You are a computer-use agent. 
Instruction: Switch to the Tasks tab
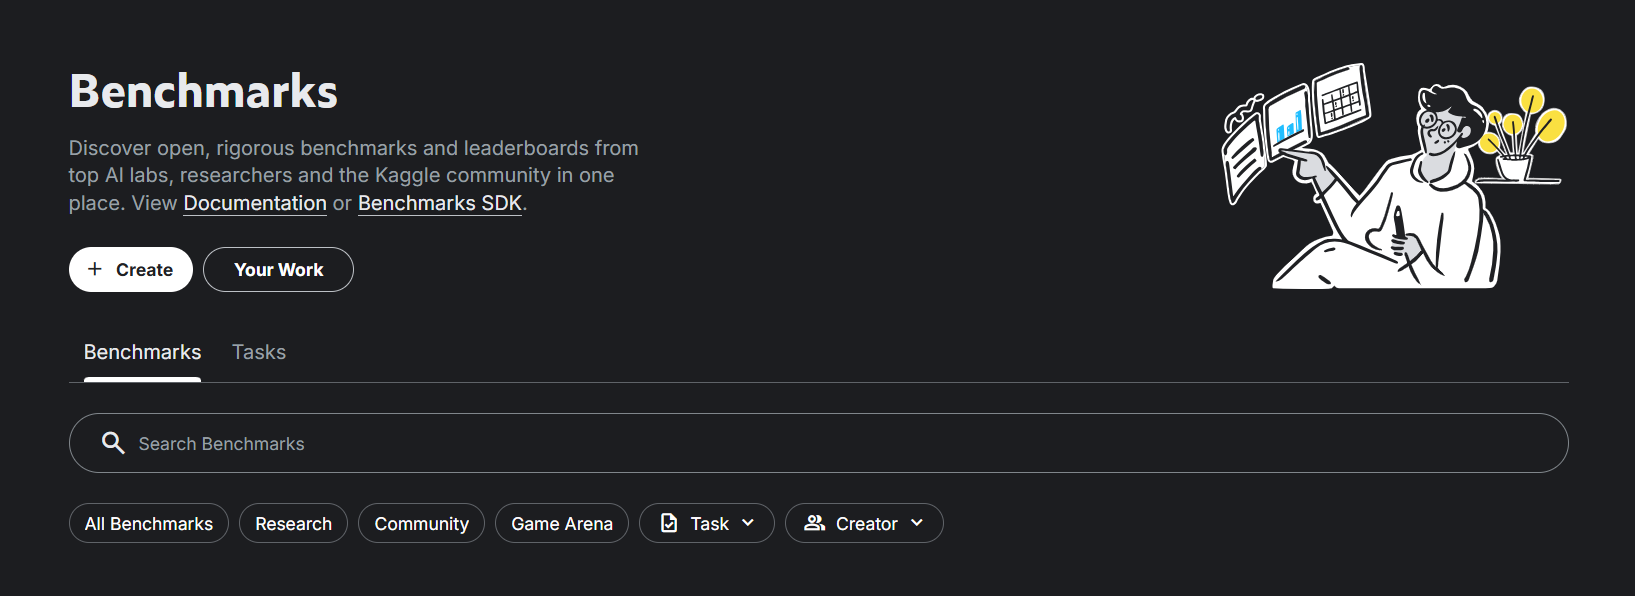point(259,352)
